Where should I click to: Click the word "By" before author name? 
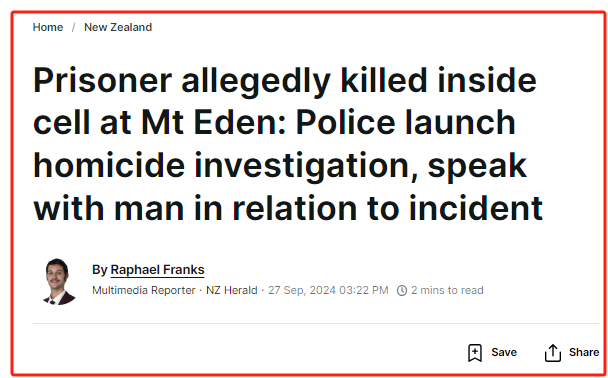coord(99,270)
